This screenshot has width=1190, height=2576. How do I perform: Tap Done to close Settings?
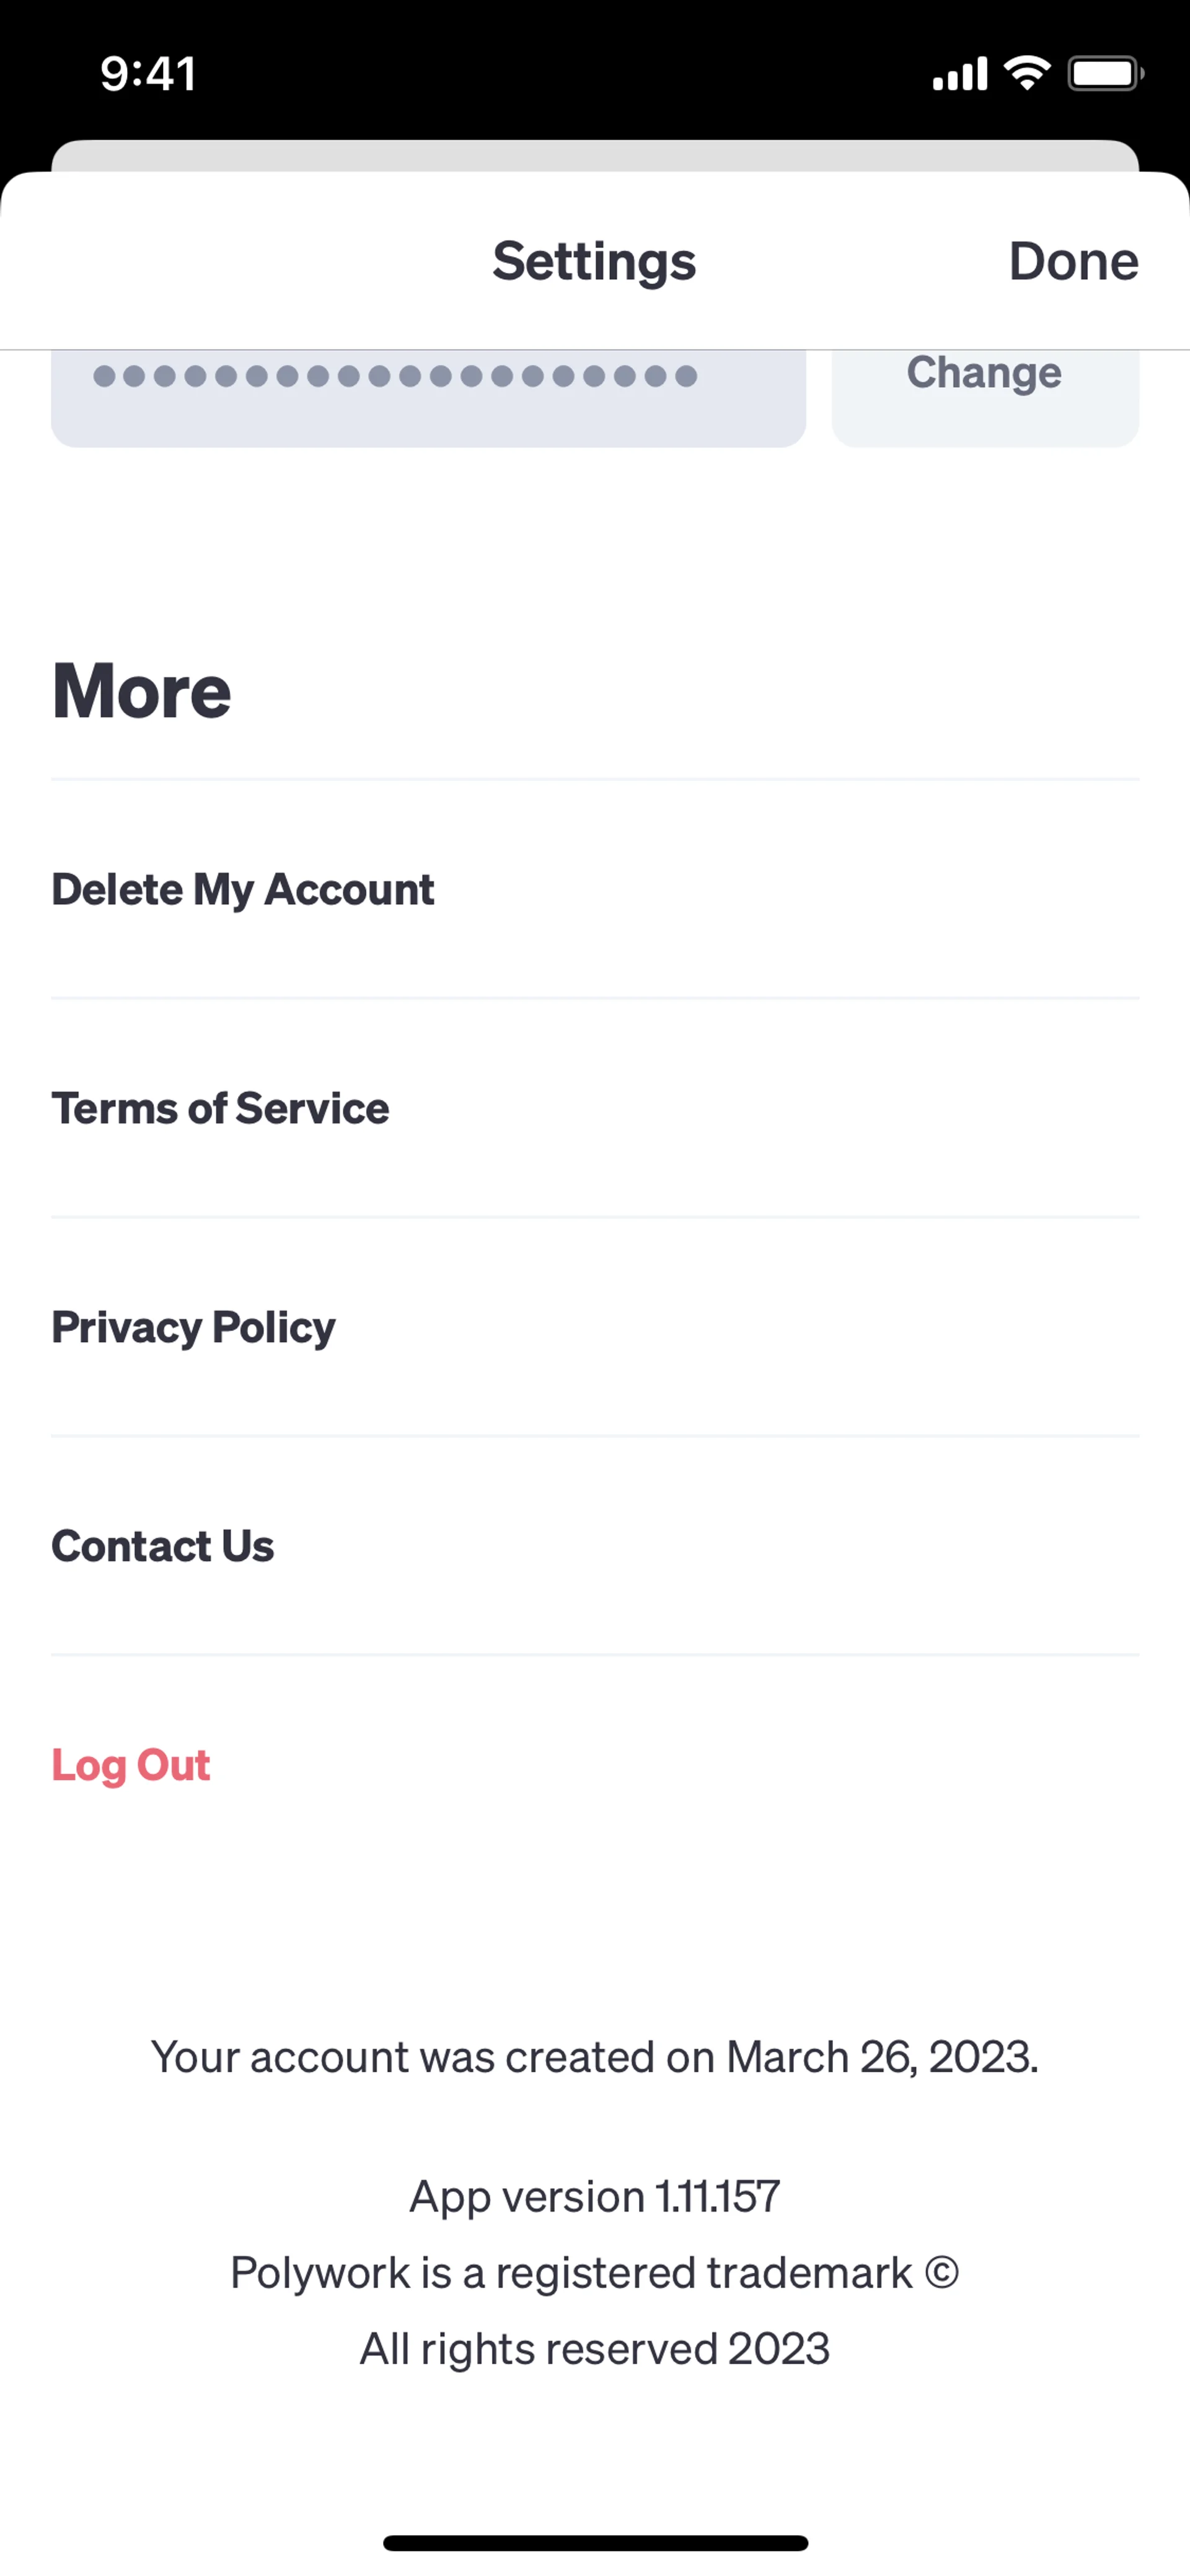[x=1073, y=262]
